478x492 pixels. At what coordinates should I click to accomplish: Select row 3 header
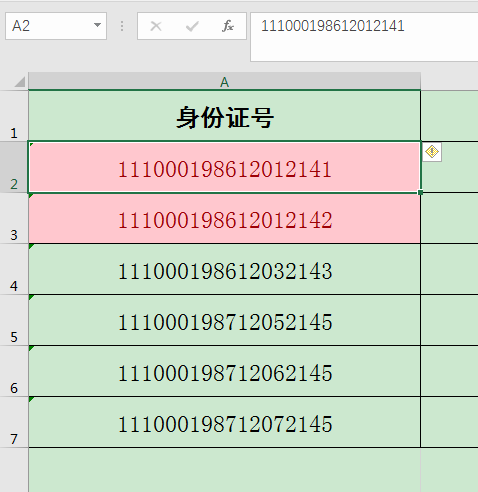click(x=14, y=218)
